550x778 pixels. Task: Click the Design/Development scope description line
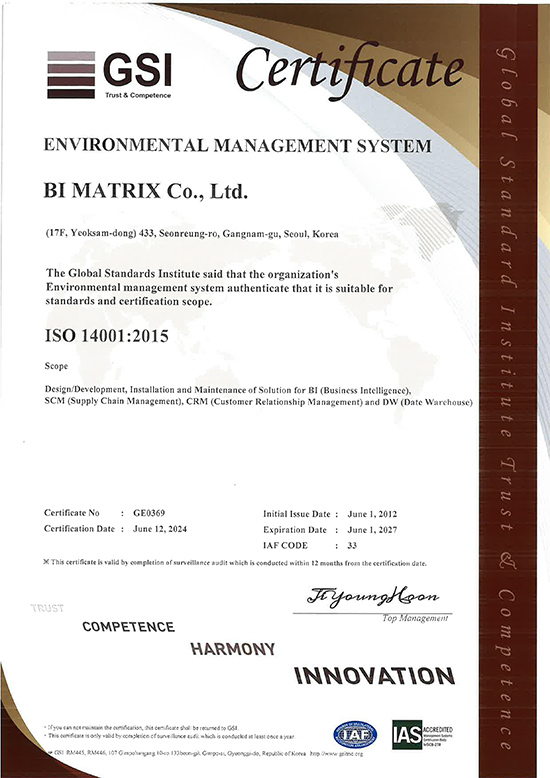point(228,390)
